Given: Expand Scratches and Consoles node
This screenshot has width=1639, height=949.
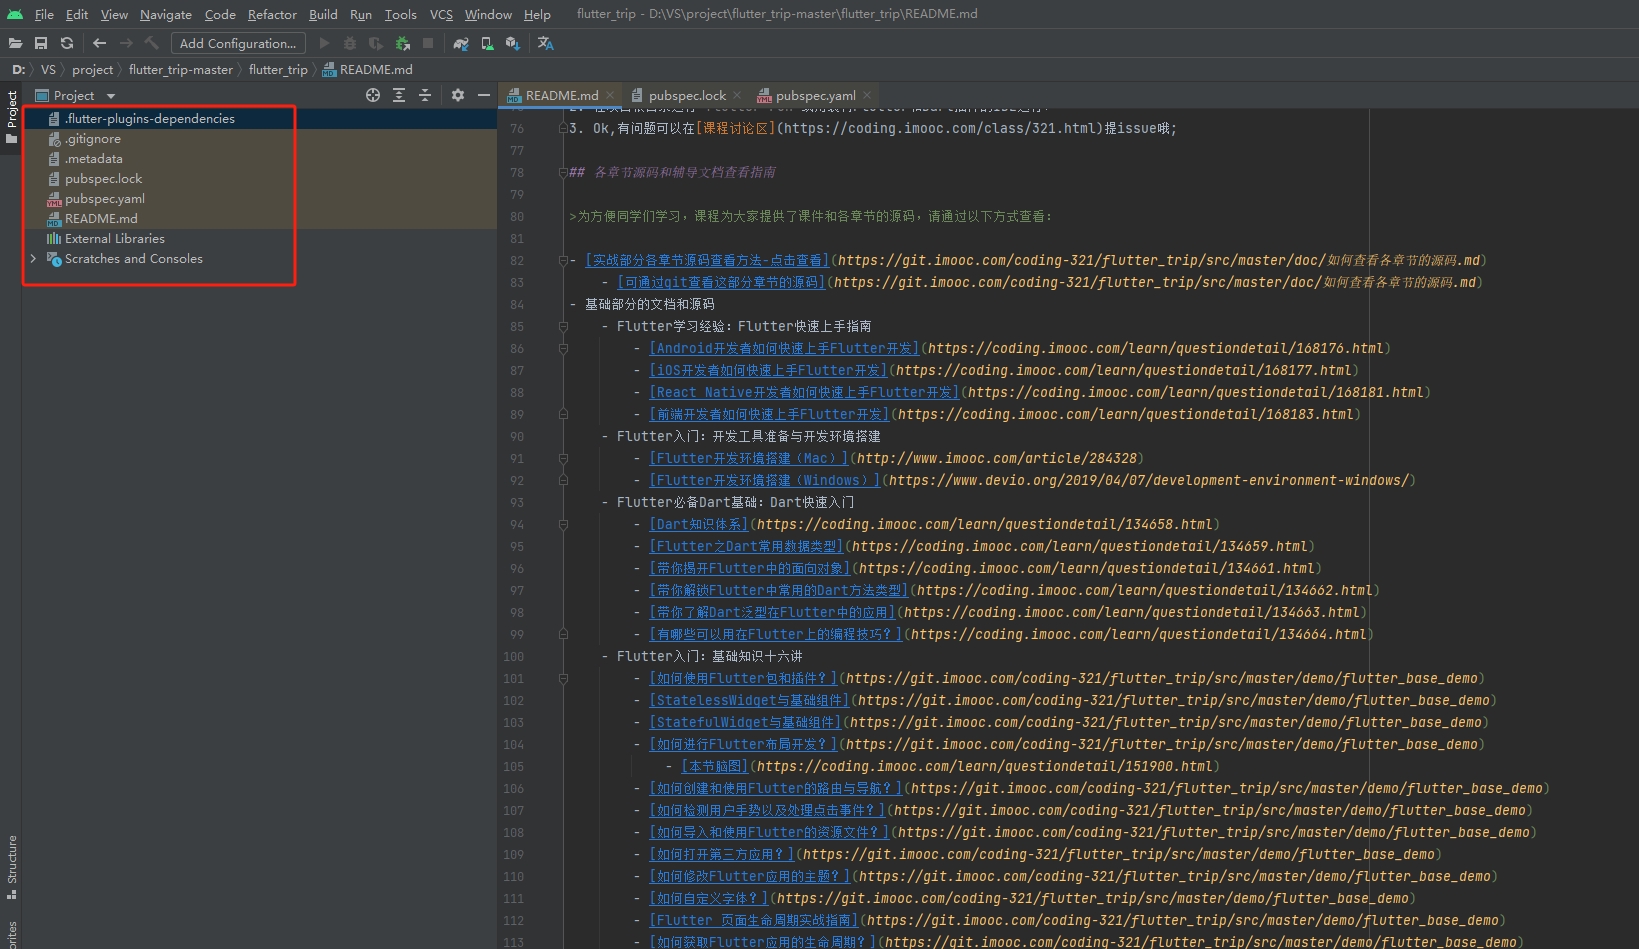Looking at the screenshot, I should pos(33,258).
